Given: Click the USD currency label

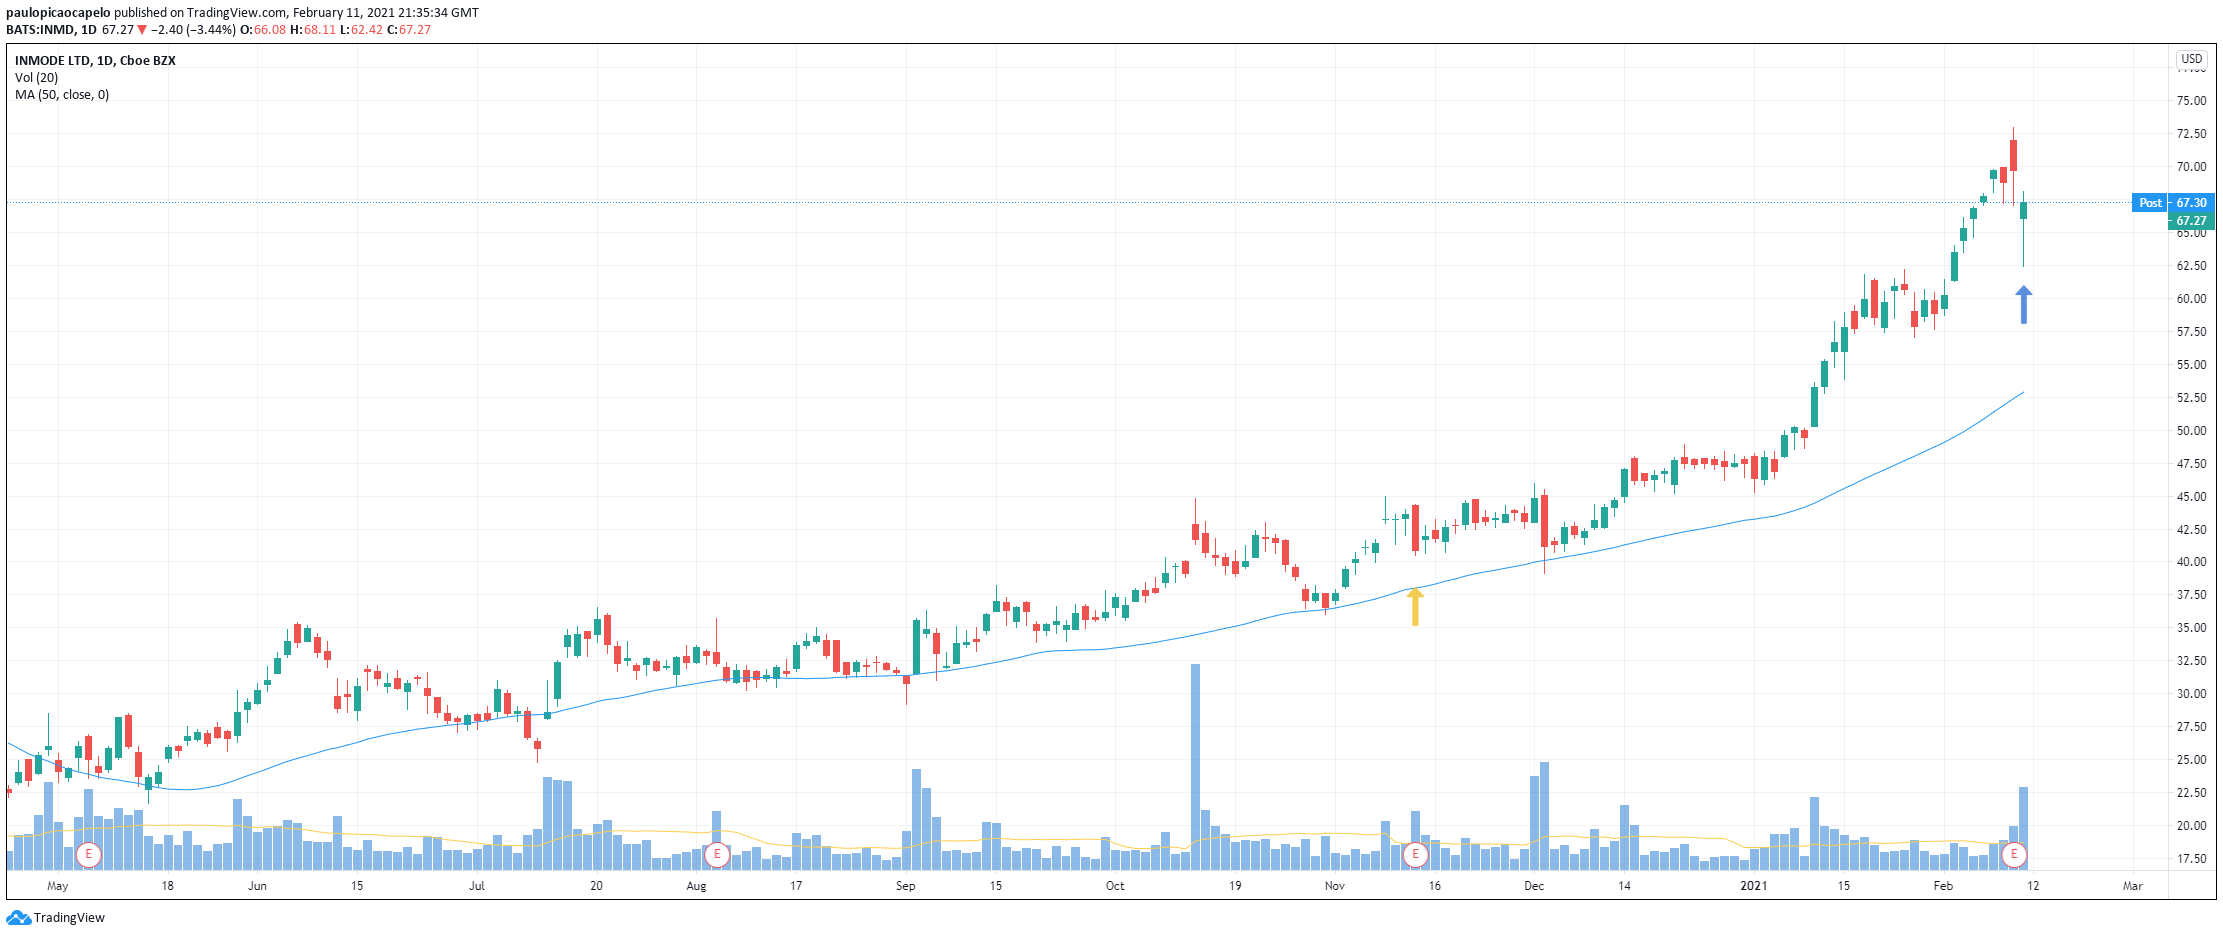Looking at the screenshot, I should [2192, 59].
